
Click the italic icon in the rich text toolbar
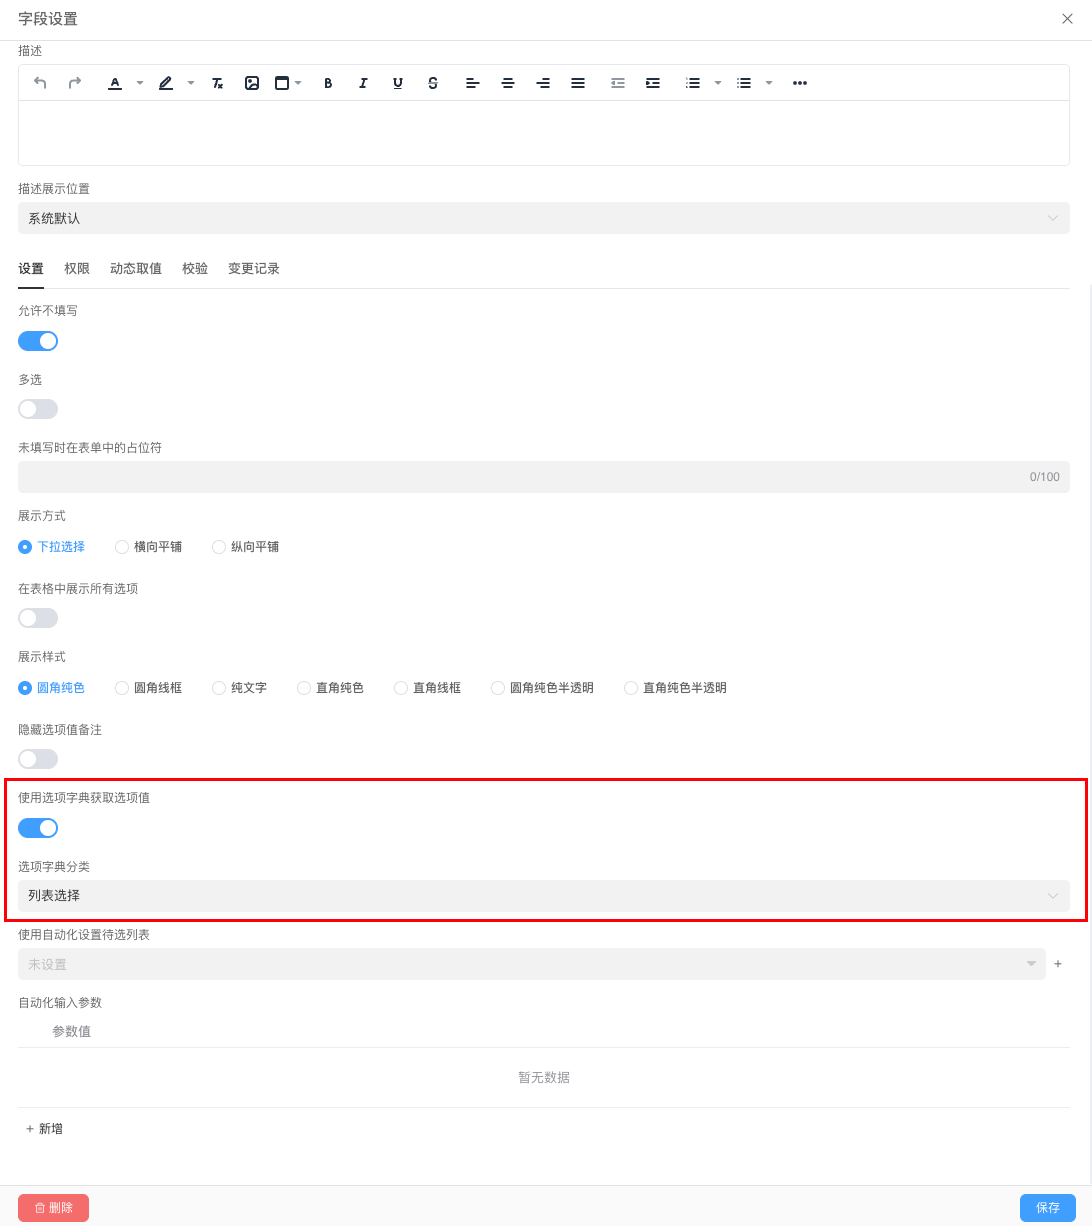tap(363, 83)
